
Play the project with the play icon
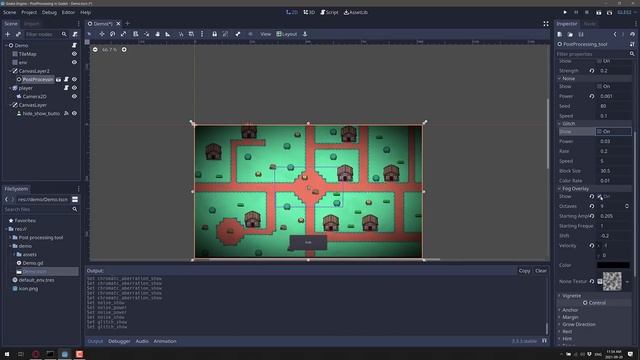tap(565, 13)
